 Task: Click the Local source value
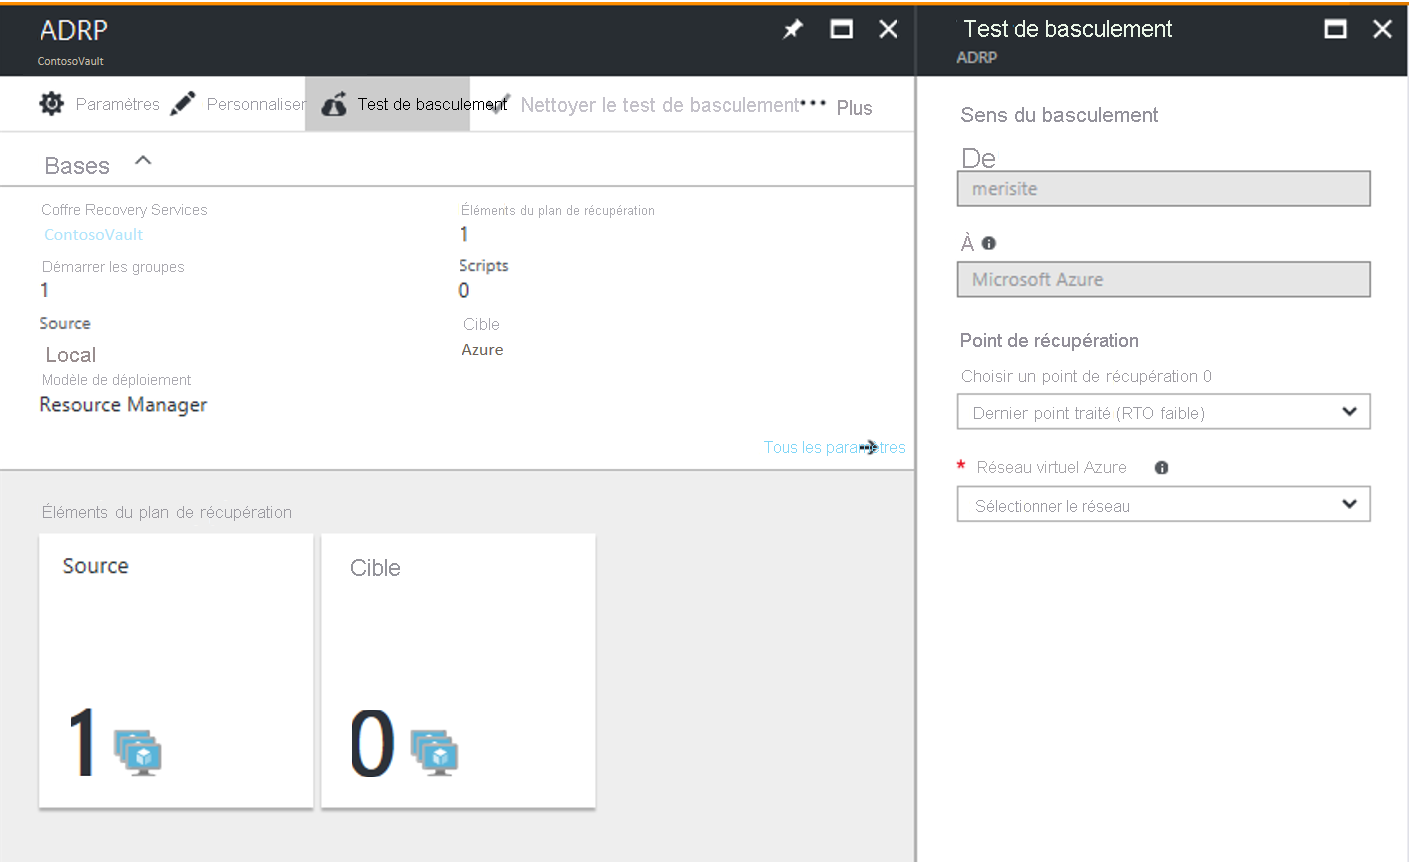point(71,355)
